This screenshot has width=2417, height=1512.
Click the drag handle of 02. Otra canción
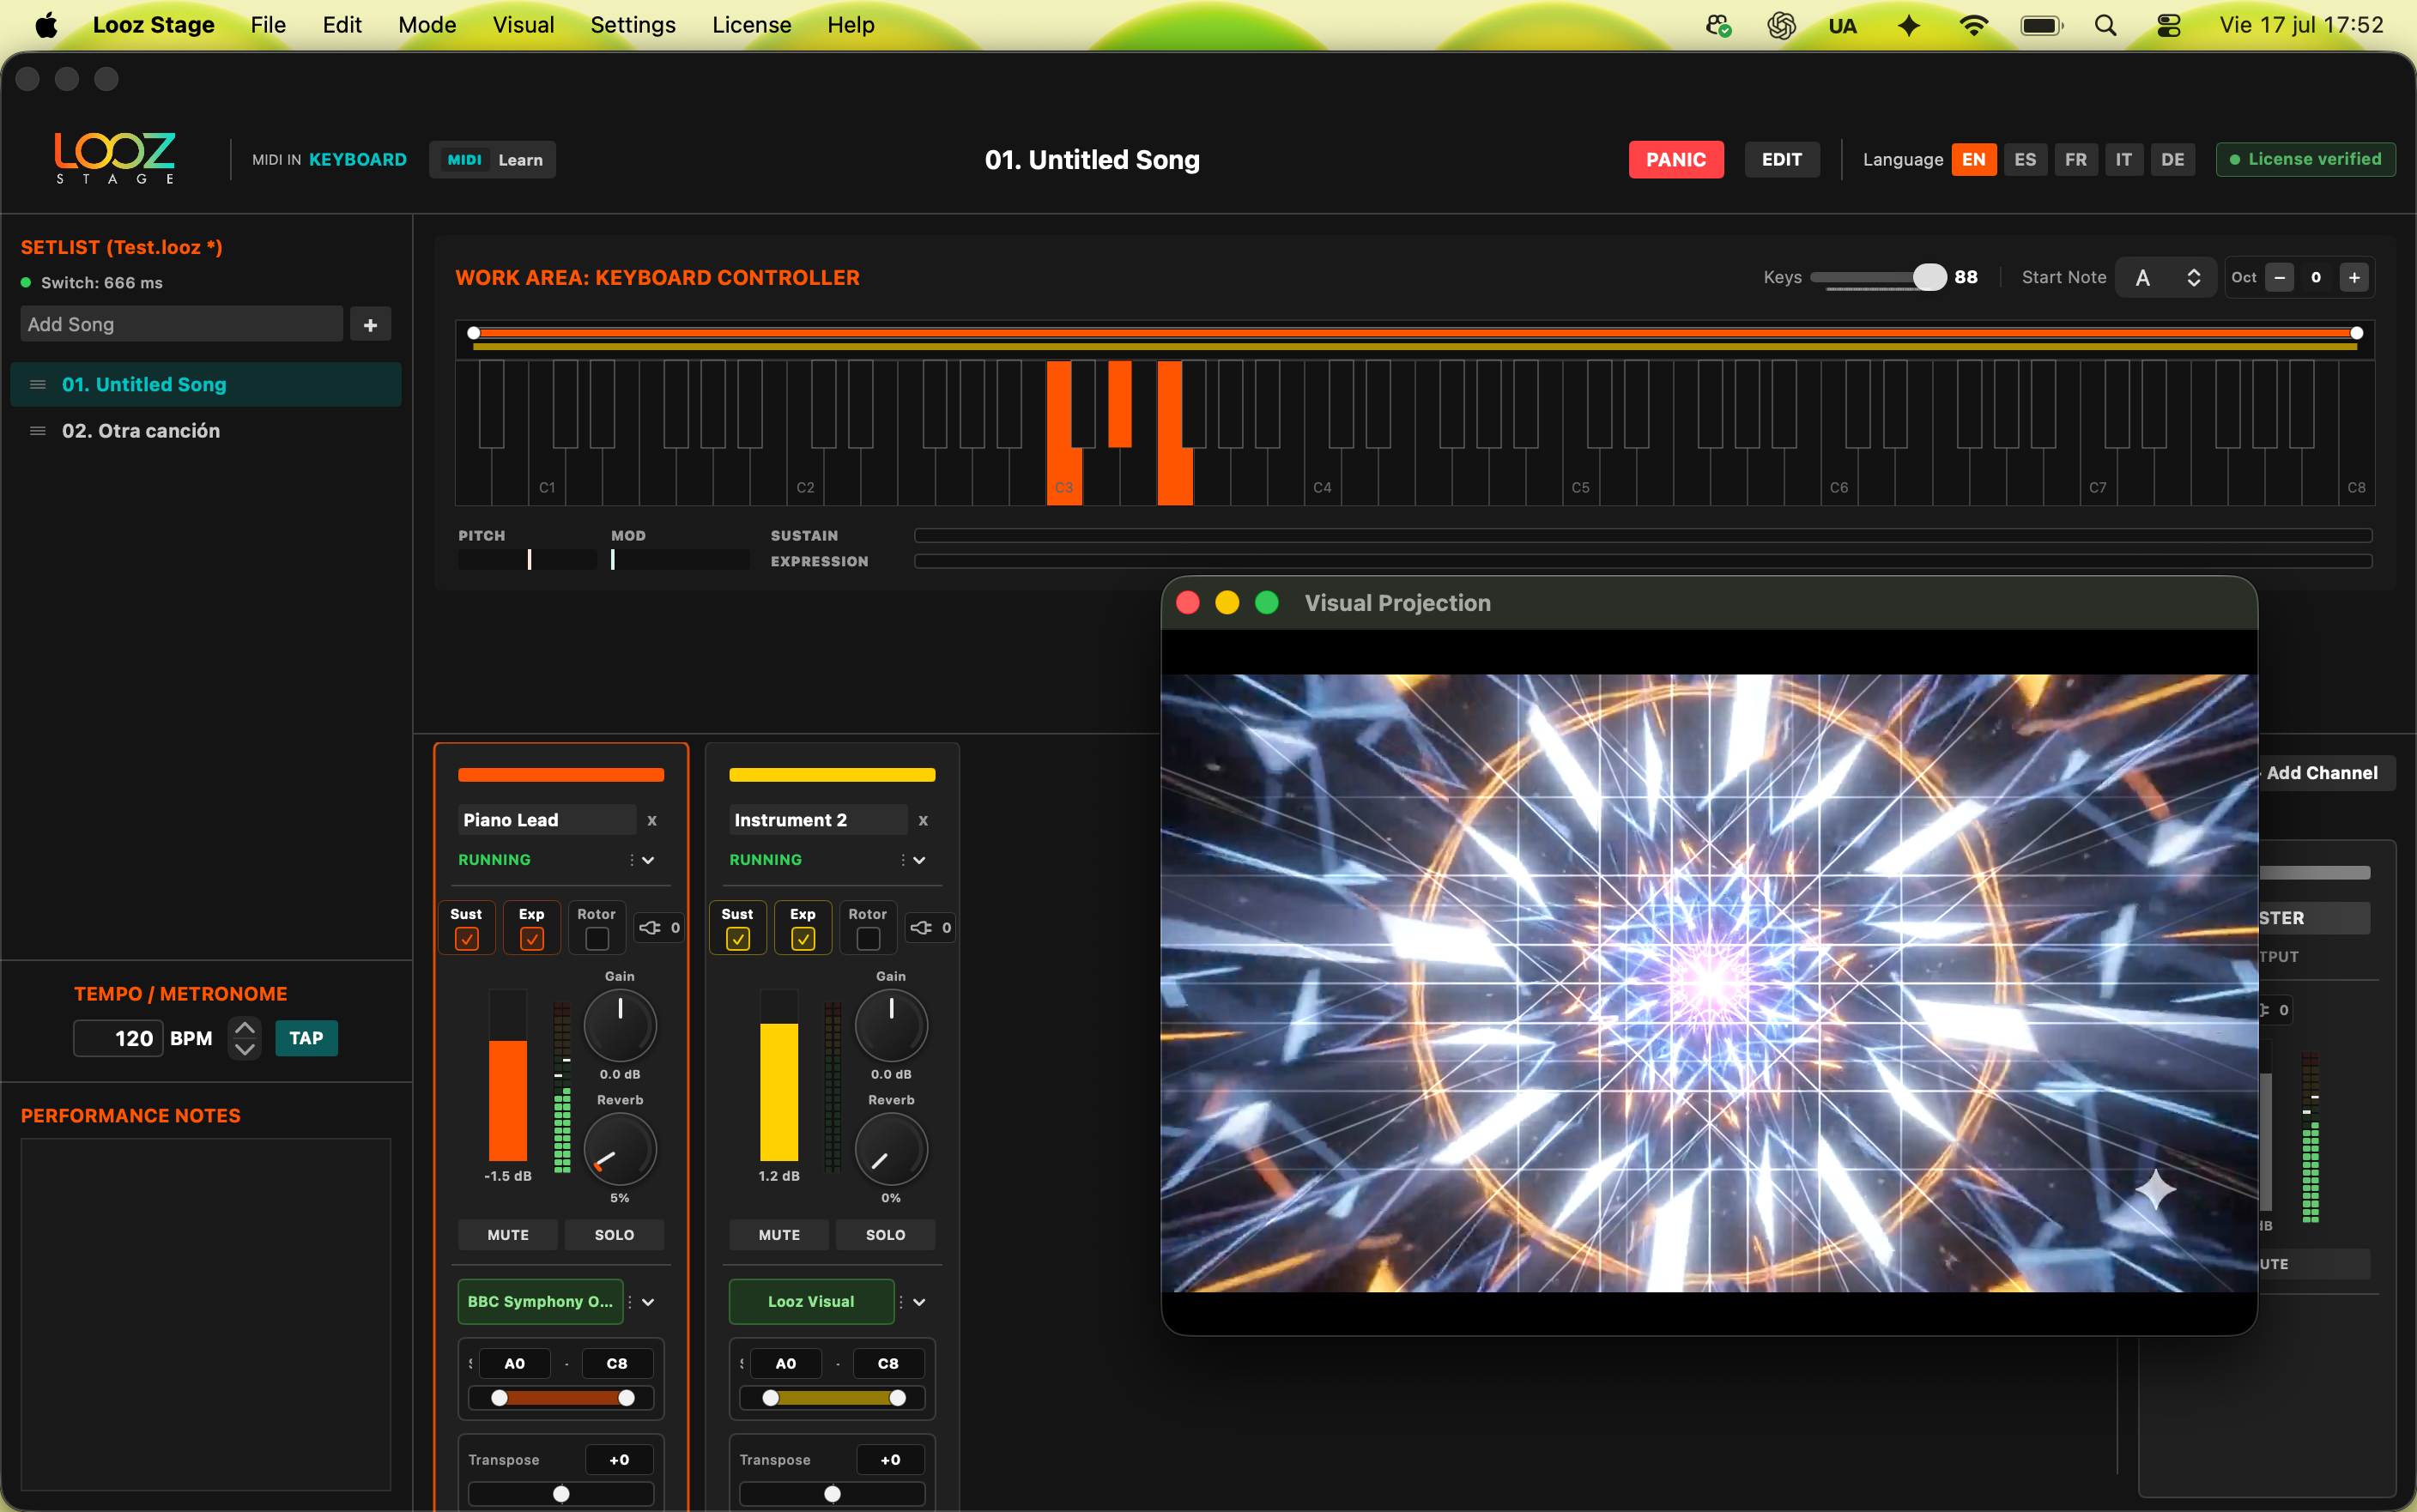38,431
